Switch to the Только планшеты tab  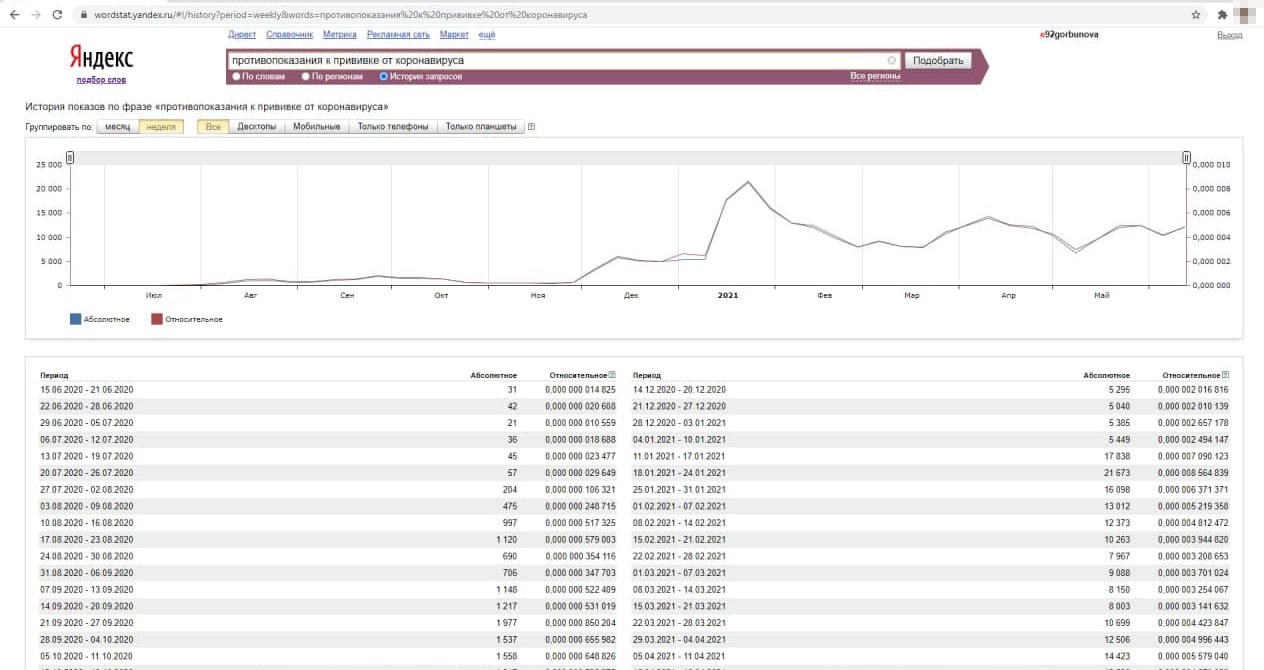481,127
